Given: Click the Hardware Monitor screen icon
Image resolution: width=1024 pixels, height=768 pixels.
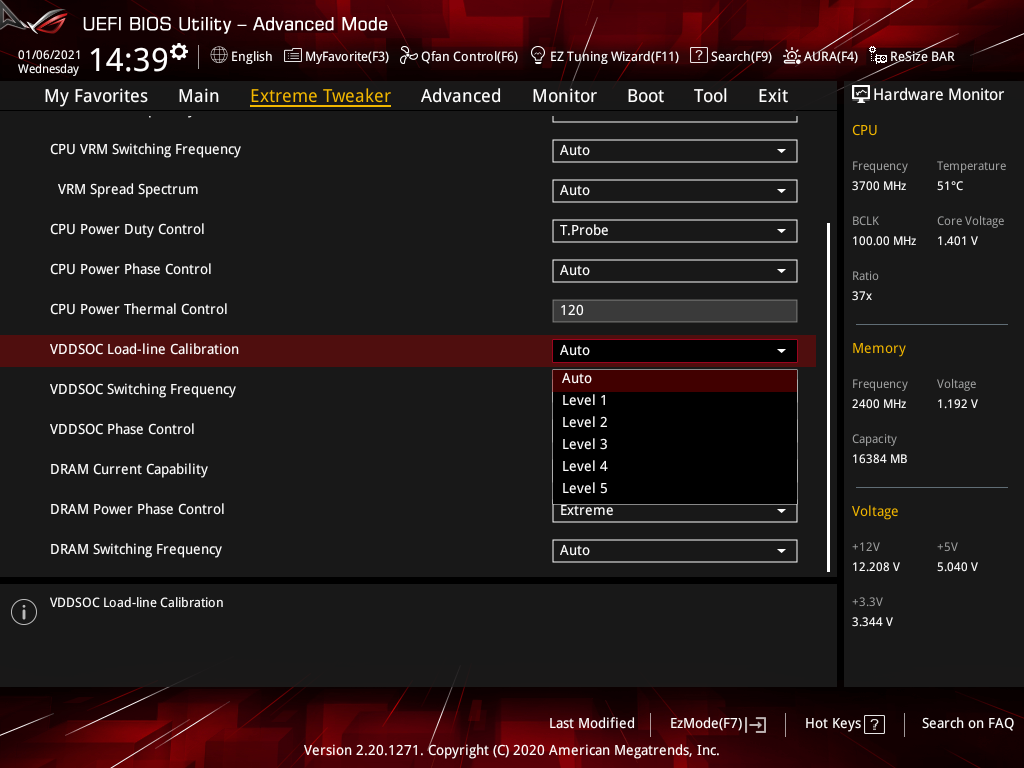Looking at the screenshot, I should point(861,95).
